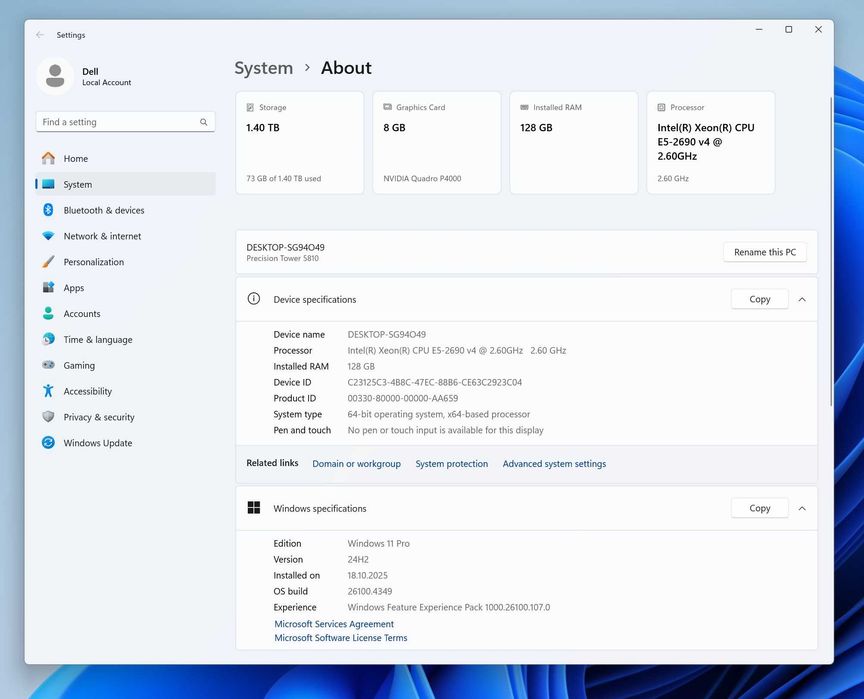The image size is (864, 699).
Task: Open System protection link
Action: 451,464
